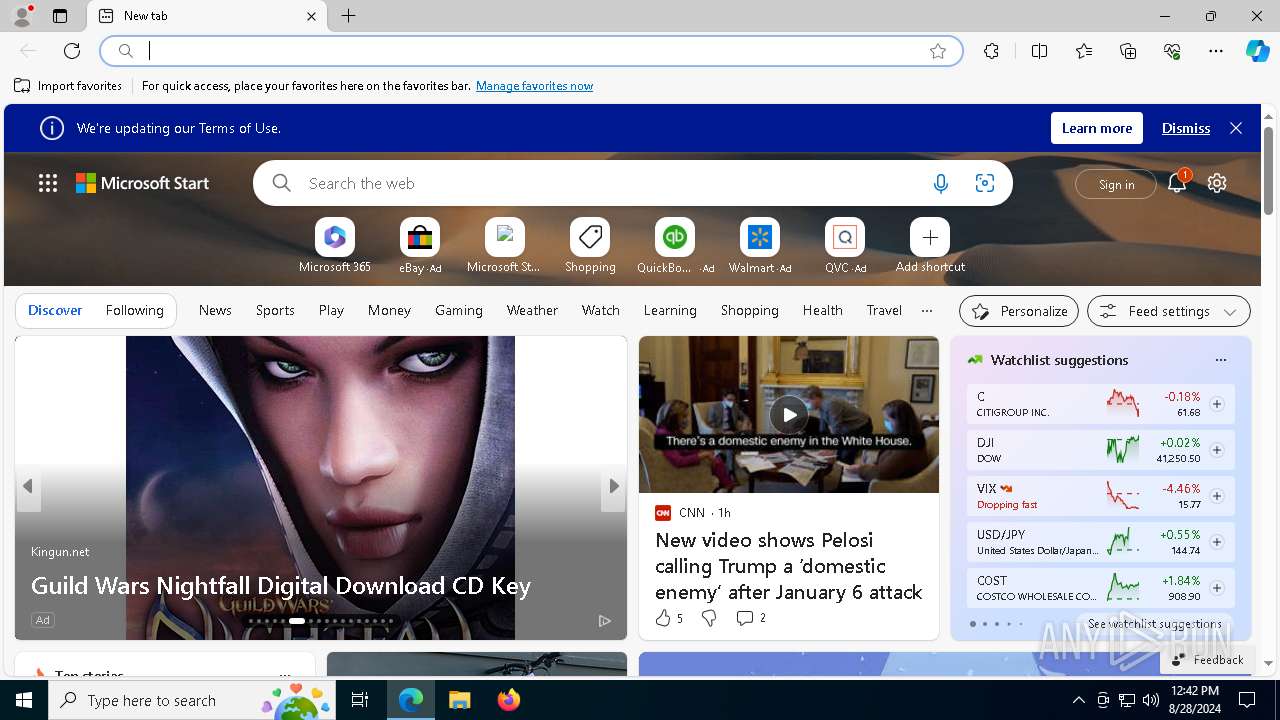The image size is (1280, 720).
Task: Add Citigroup to watchlist
Action: 1217,404
